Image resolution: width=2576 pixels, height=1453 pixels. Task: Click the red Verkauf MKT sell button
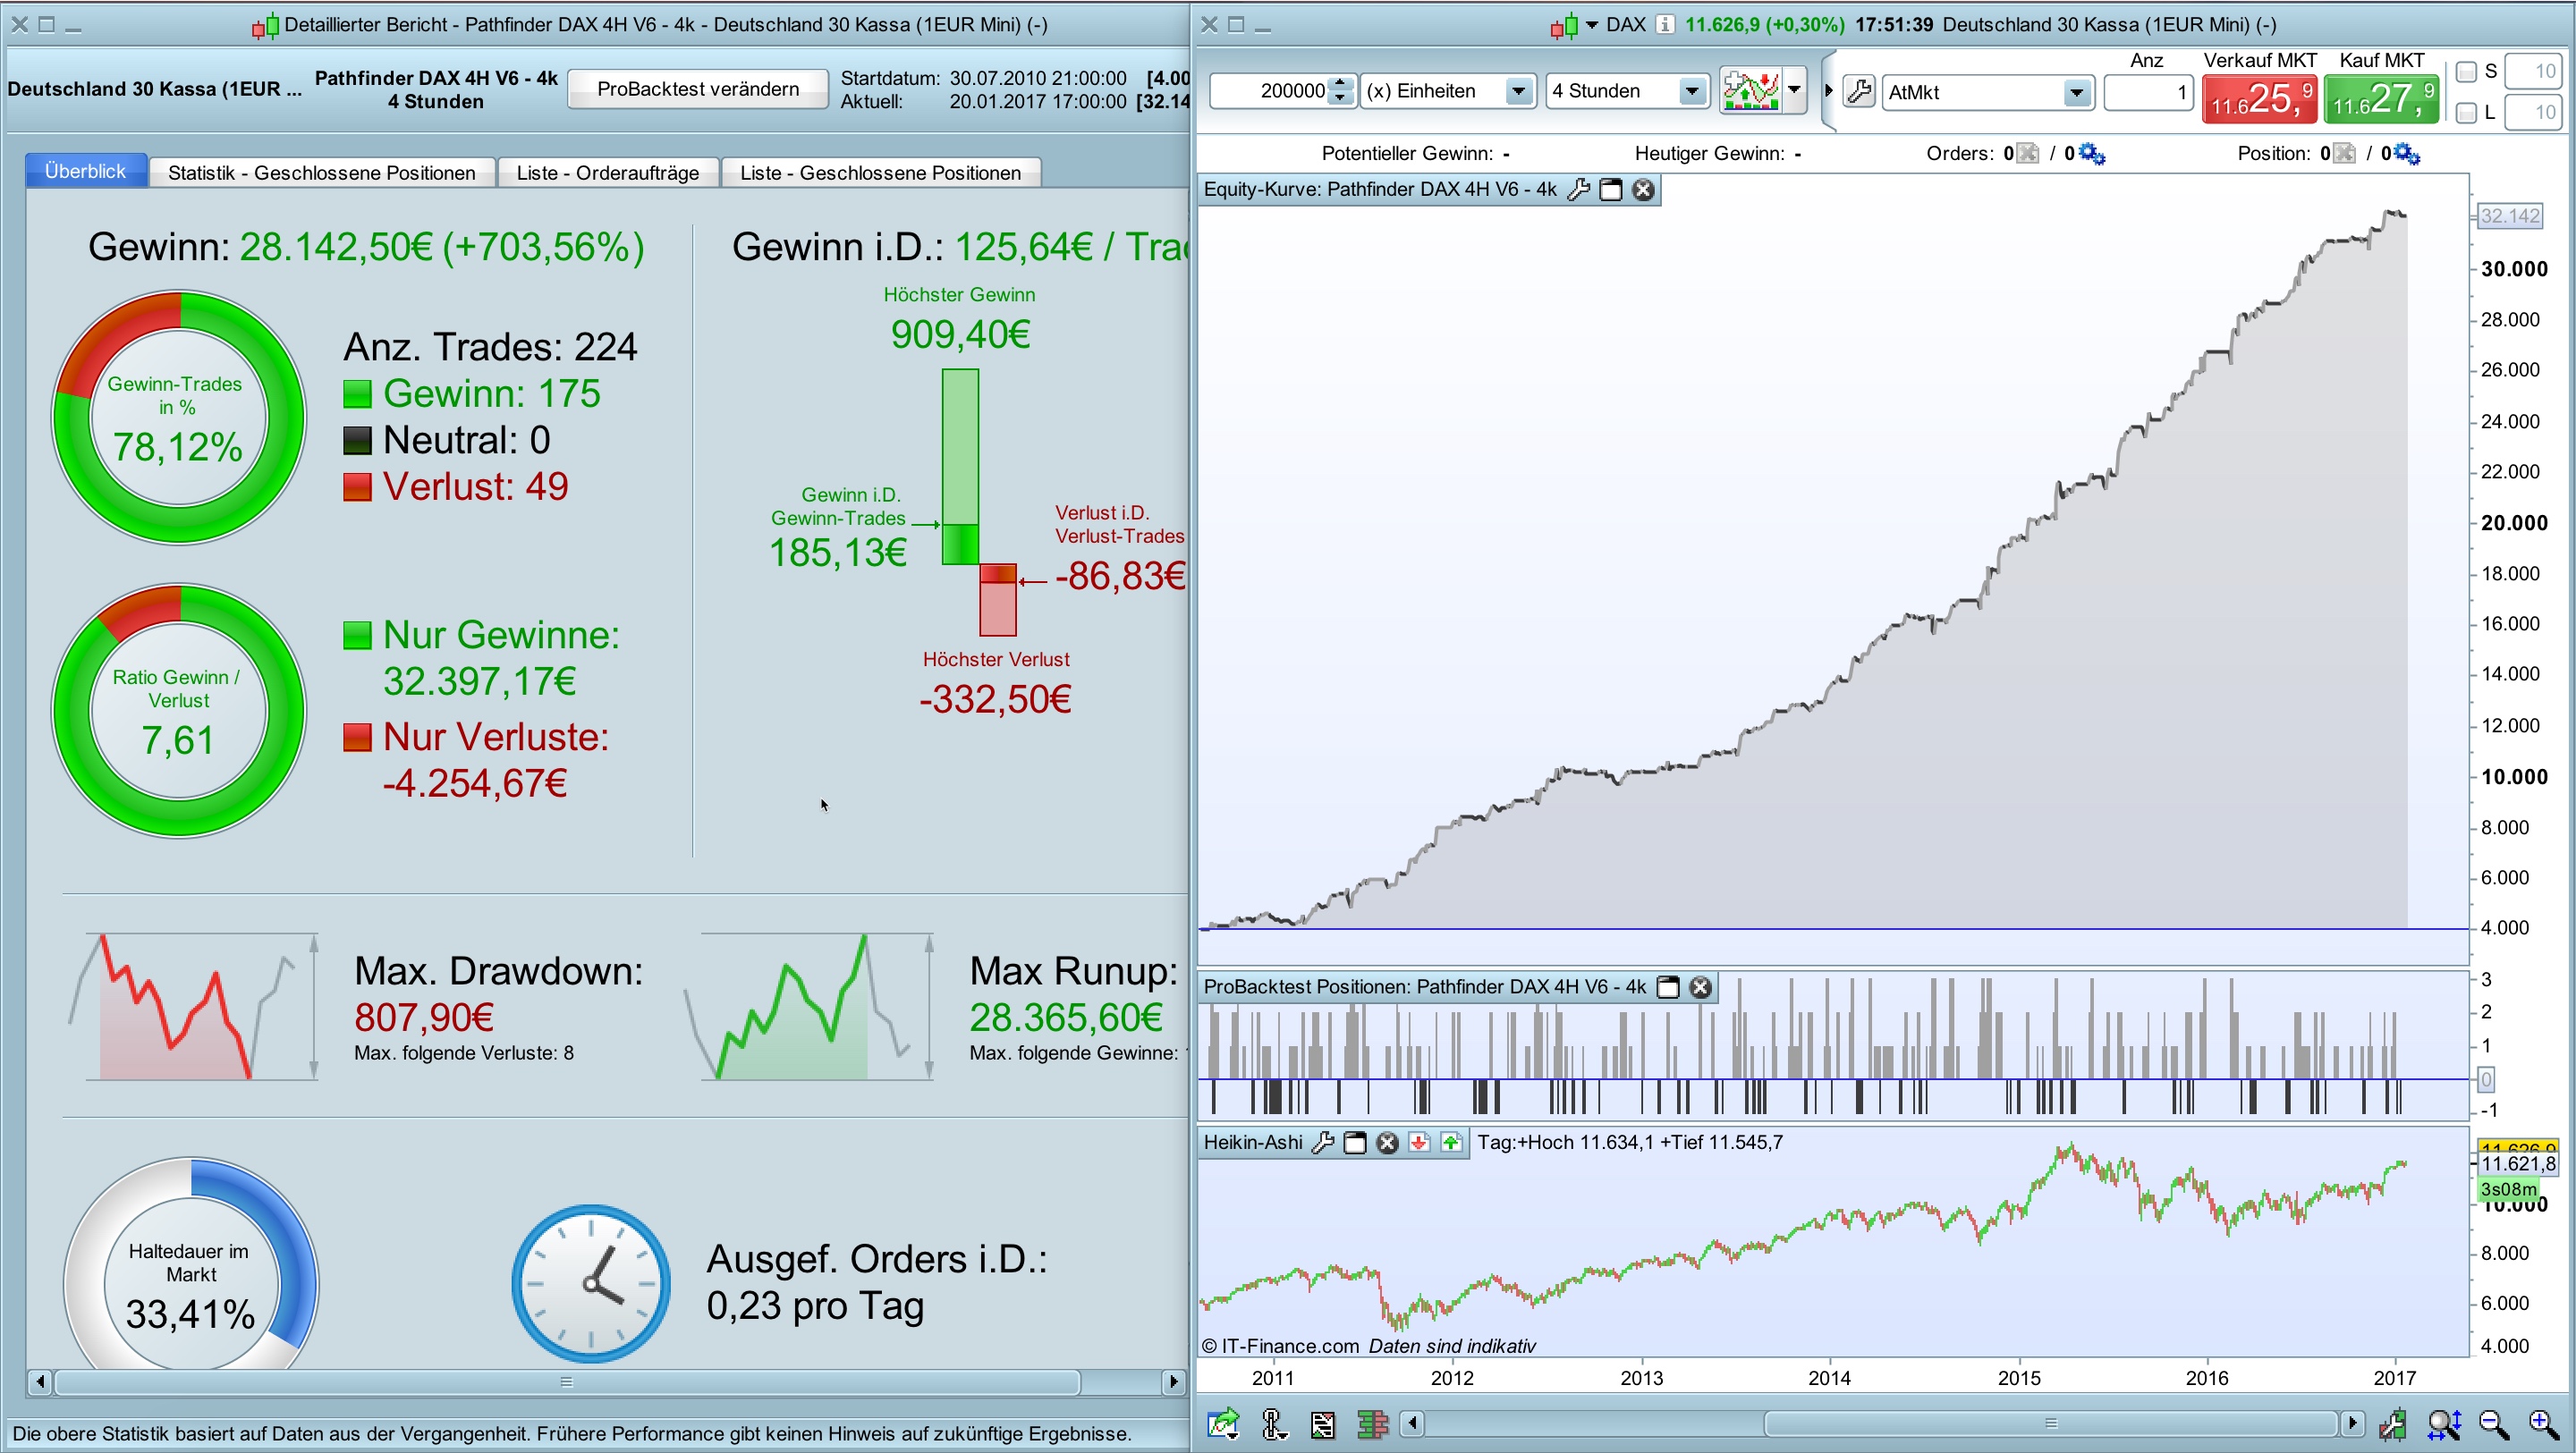[2259, 99]
